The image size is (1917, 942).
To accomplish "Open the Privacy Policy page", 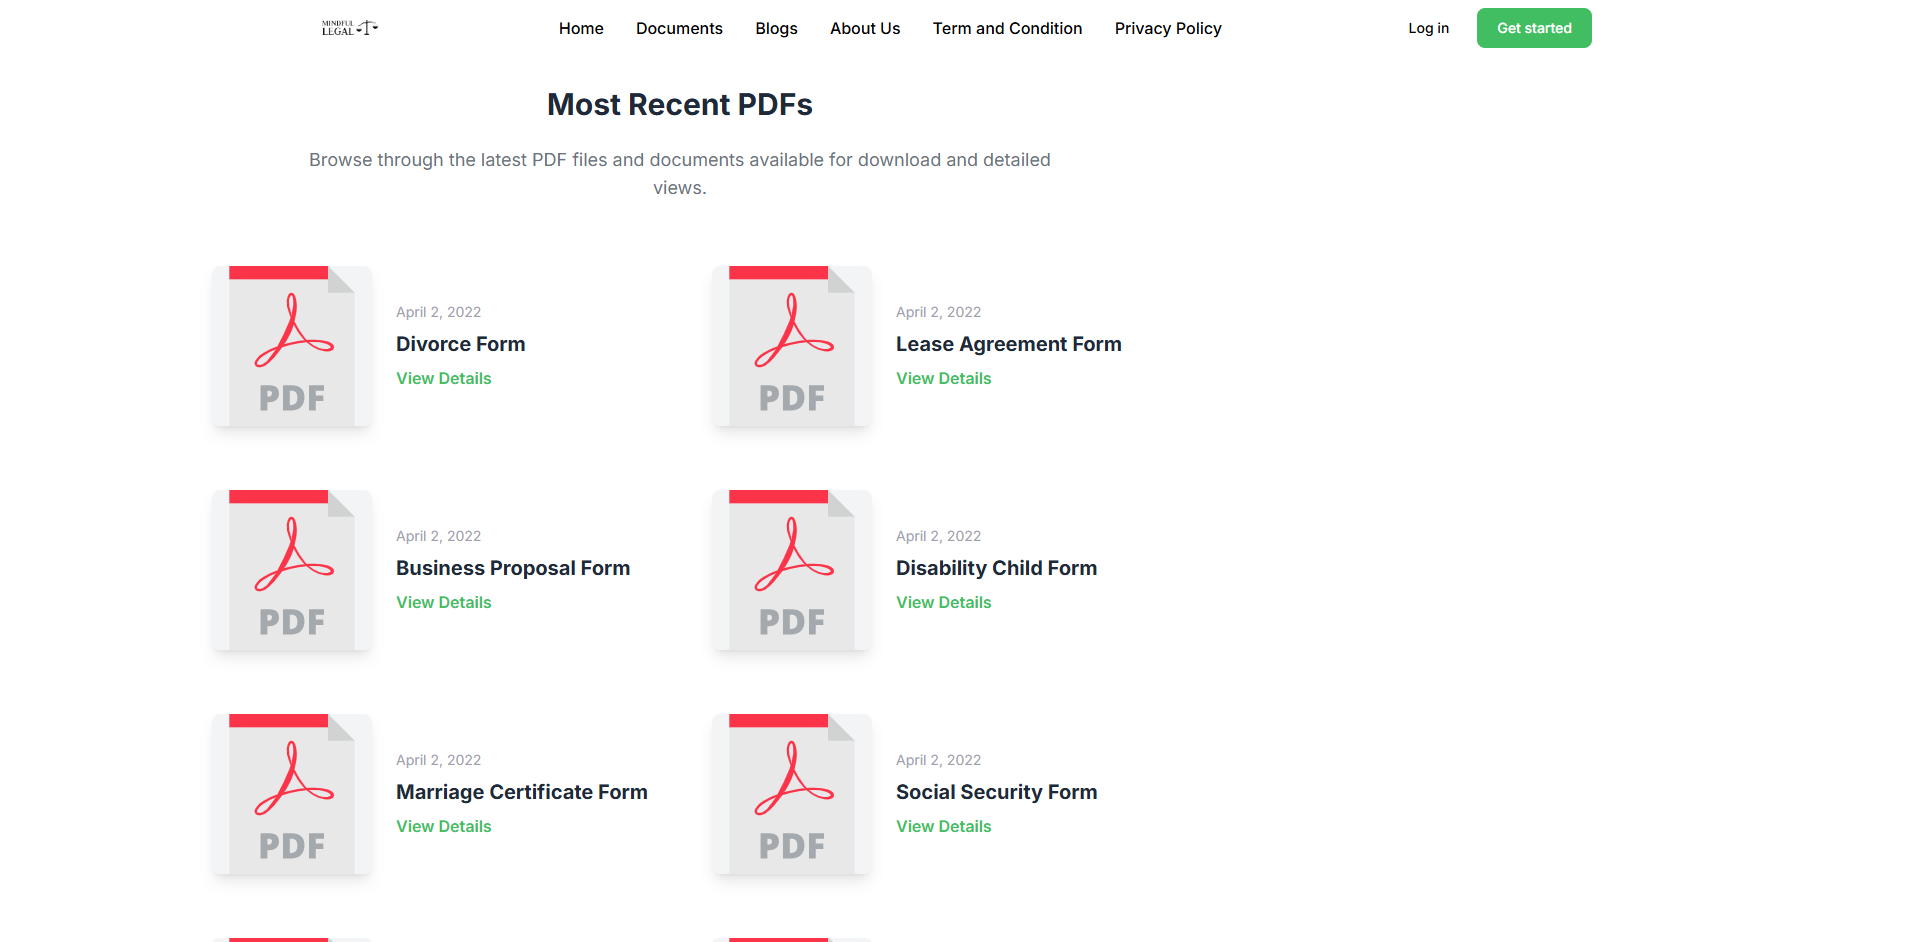I will pyautogui.click(x=1168, y=28).
